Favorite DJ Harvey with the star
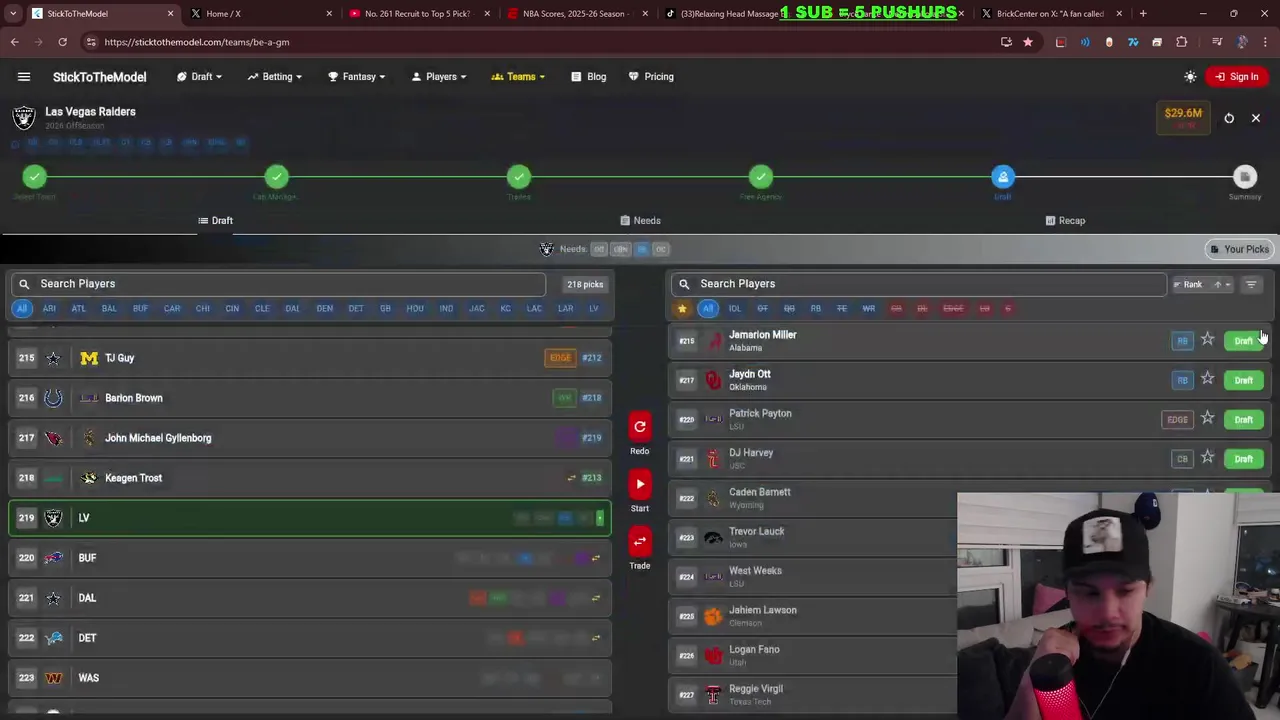Viewport: 1280px width, 720px height. (x=1208, y=458)
